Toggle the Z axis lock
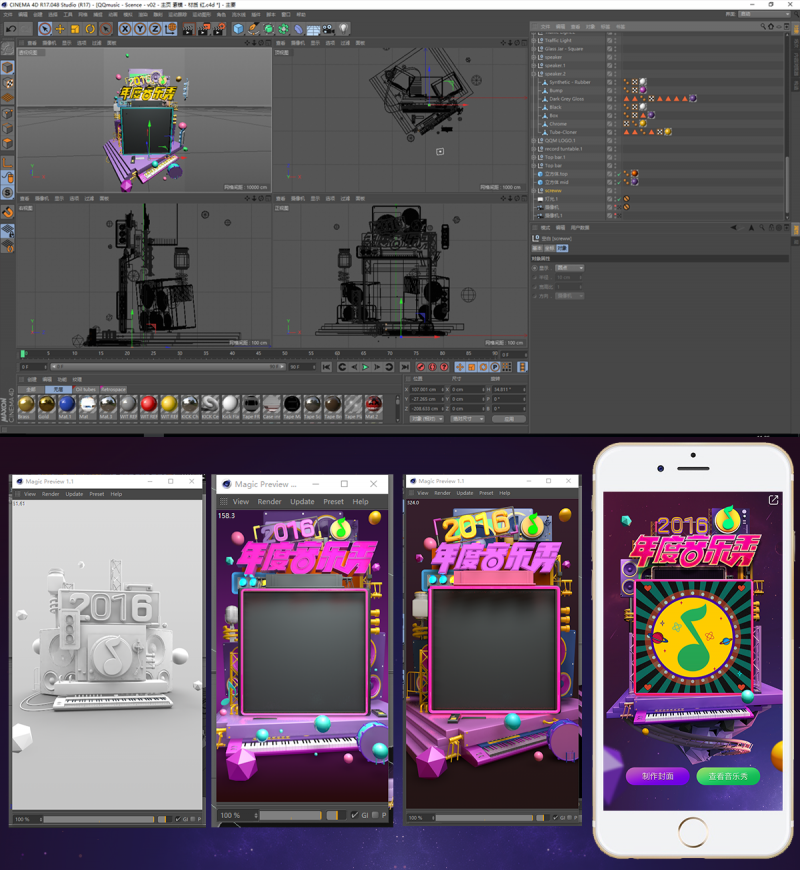The height and width of the screenshot is (870, 800). (155, 29)
